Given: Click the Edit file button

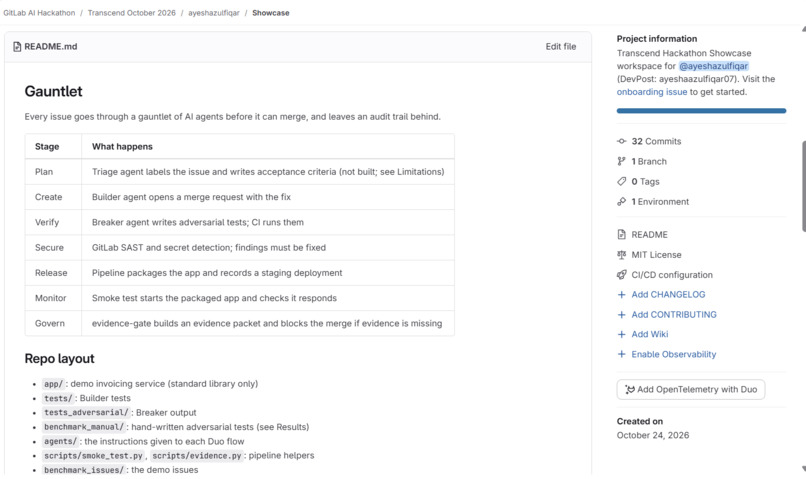Looking at the screenshot, I should [561, 47].
